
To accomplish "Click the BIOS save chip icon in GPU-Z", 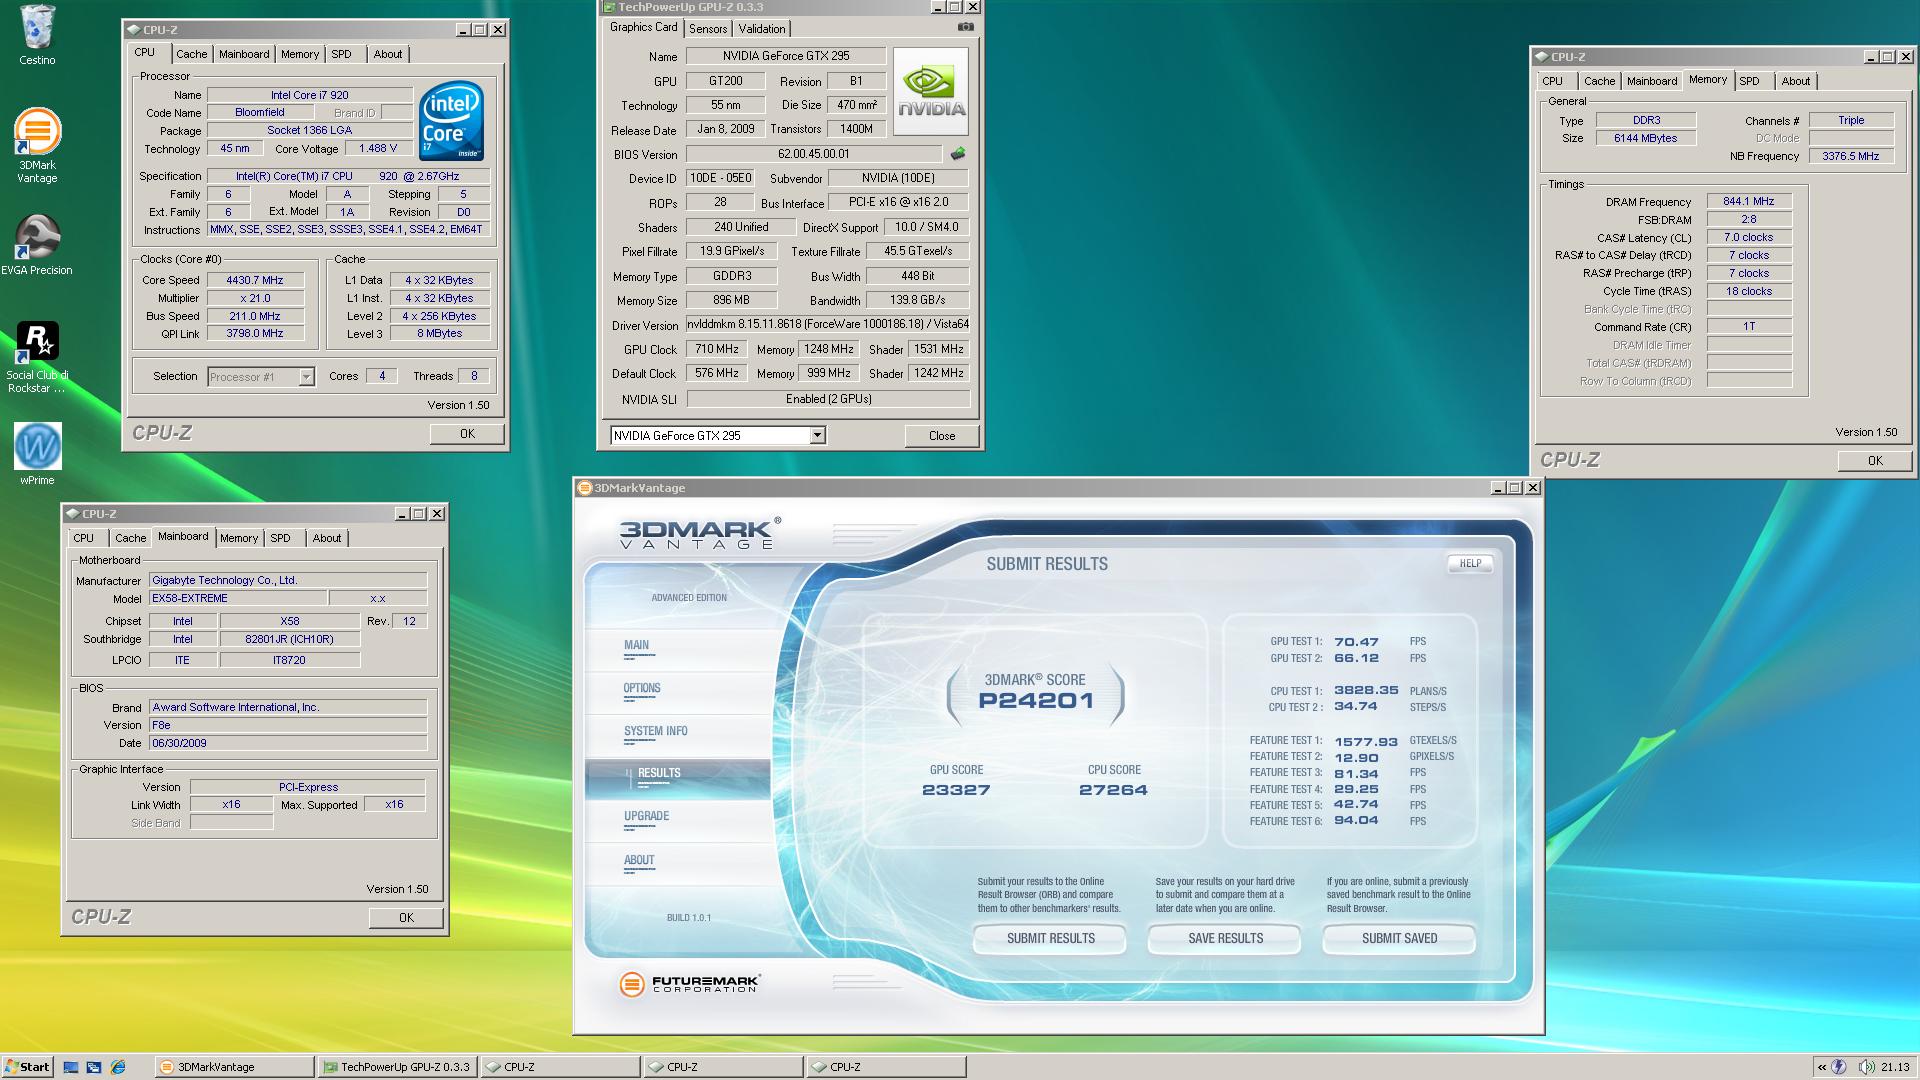I will [958, 154].
